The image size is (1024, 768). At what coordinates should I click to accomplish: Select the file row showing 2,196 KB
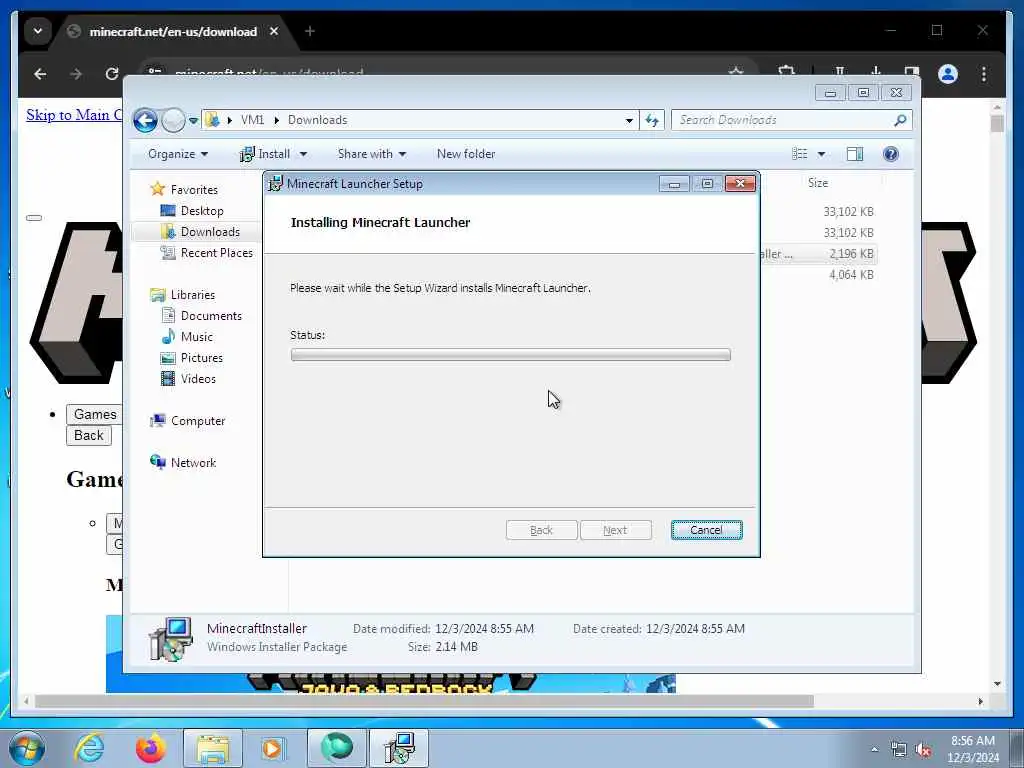tap(820, 254)
